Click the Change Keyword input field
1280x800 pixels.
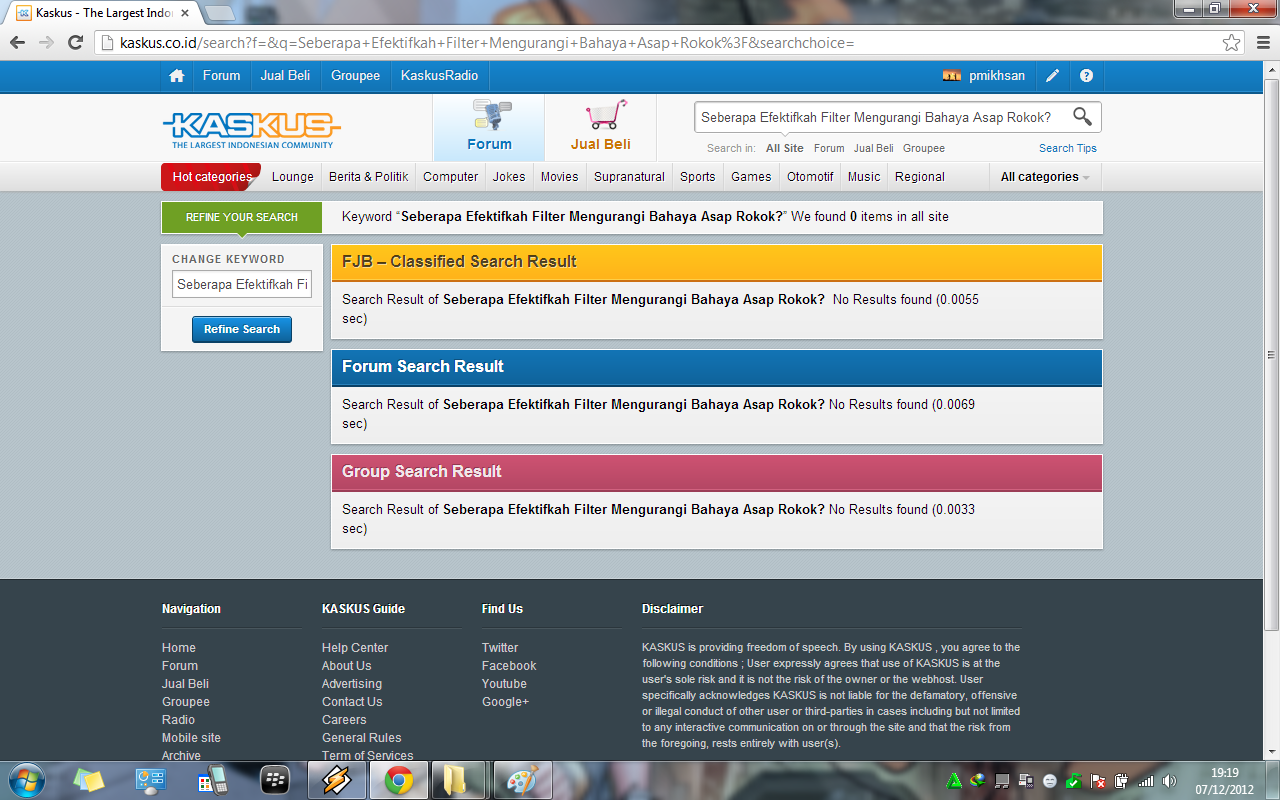coord(242,284)
